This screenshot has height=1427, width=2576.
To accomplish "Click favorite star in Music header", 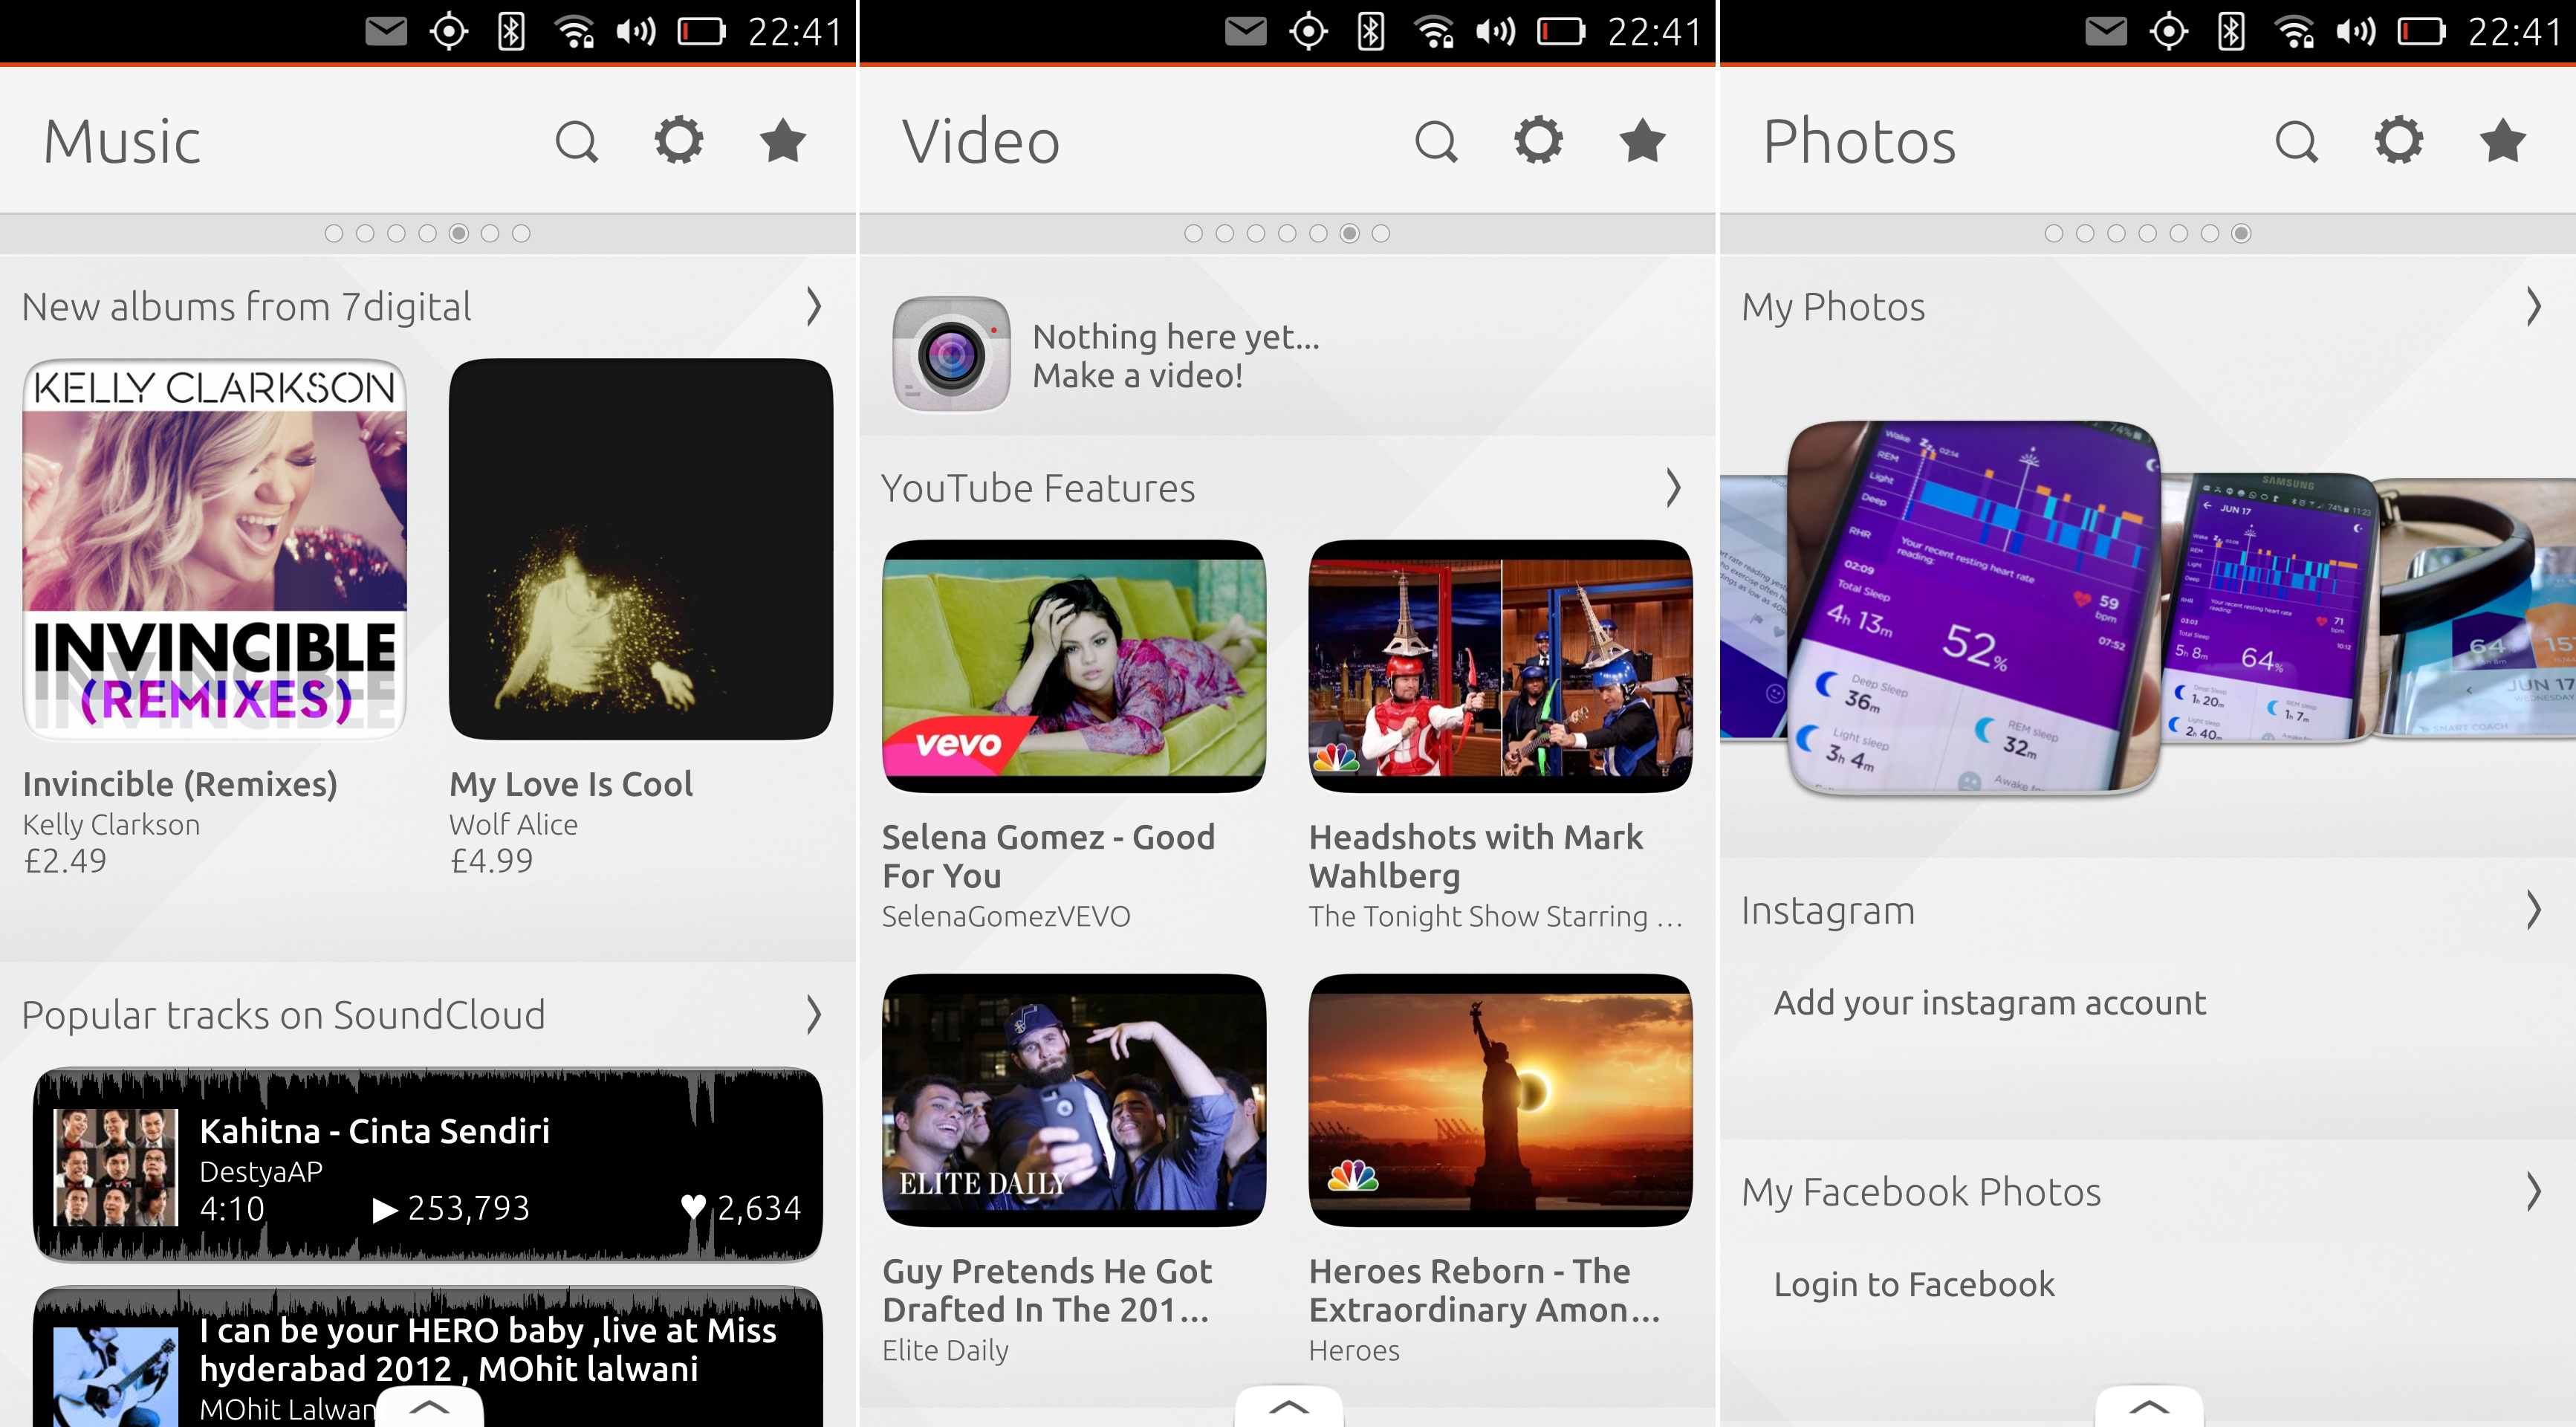I will point(783,141).
